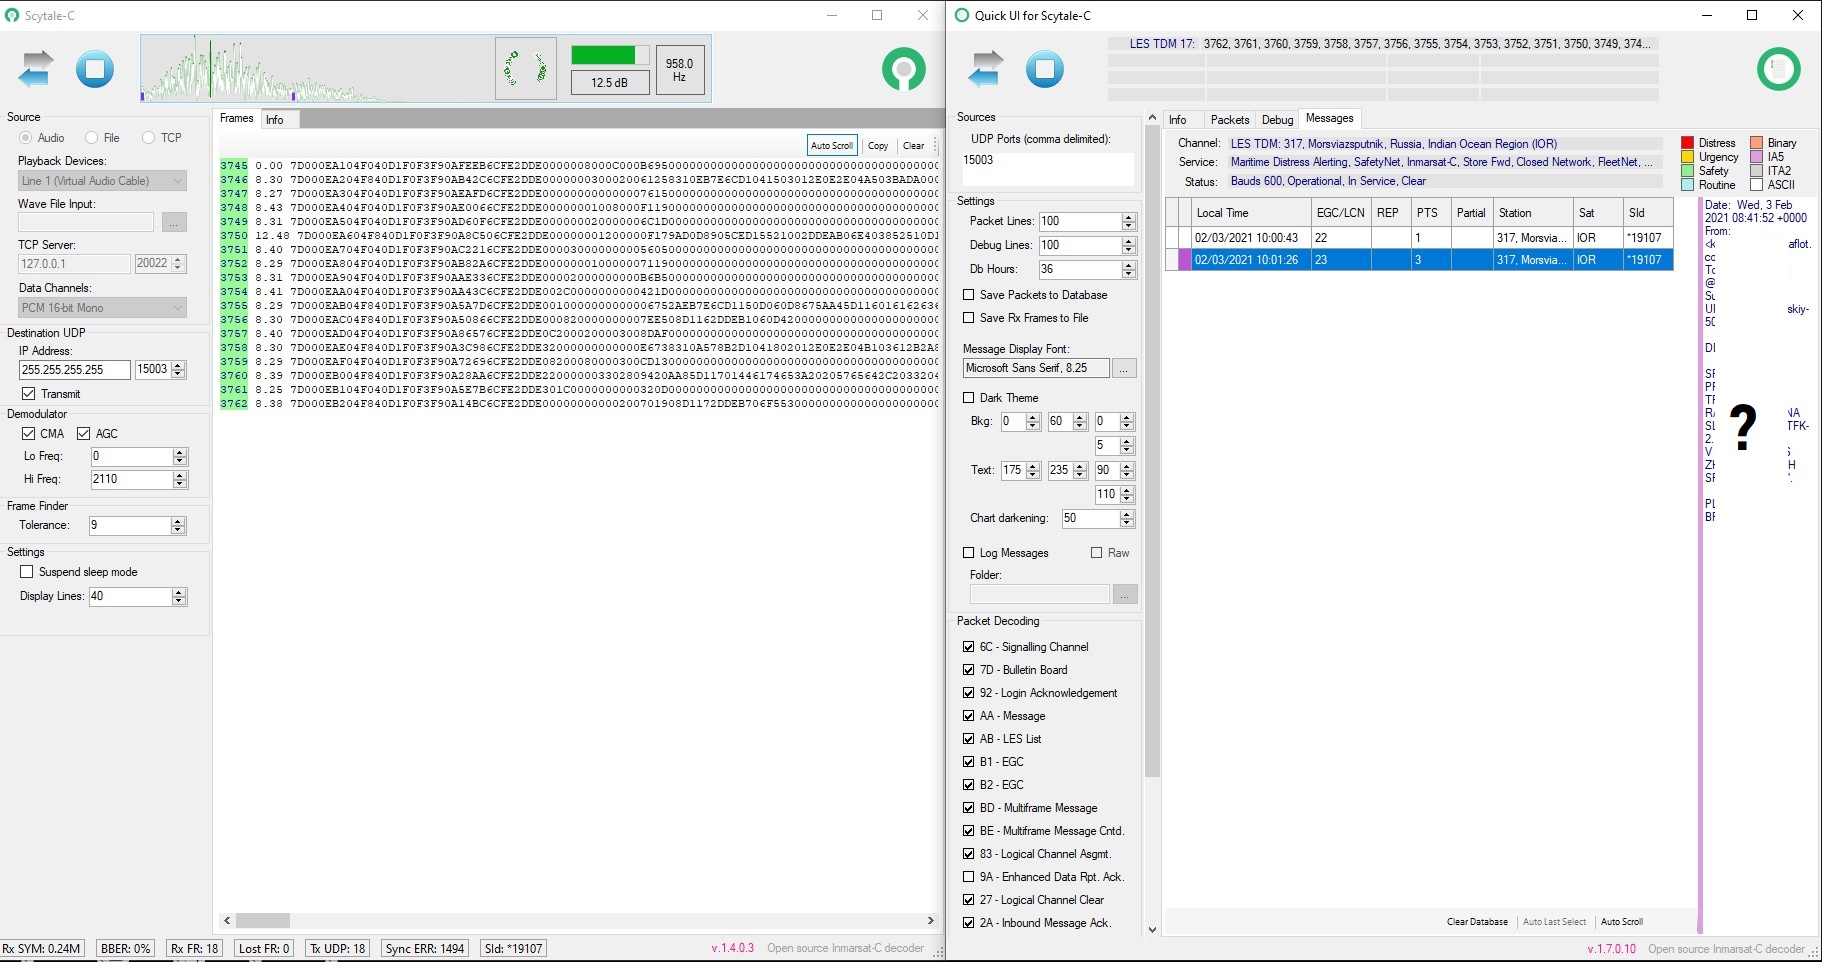Click the blue transfer arrows icon in Scytale-C
The height and width of the screenshot is (962, 1822).
point(35,67)
